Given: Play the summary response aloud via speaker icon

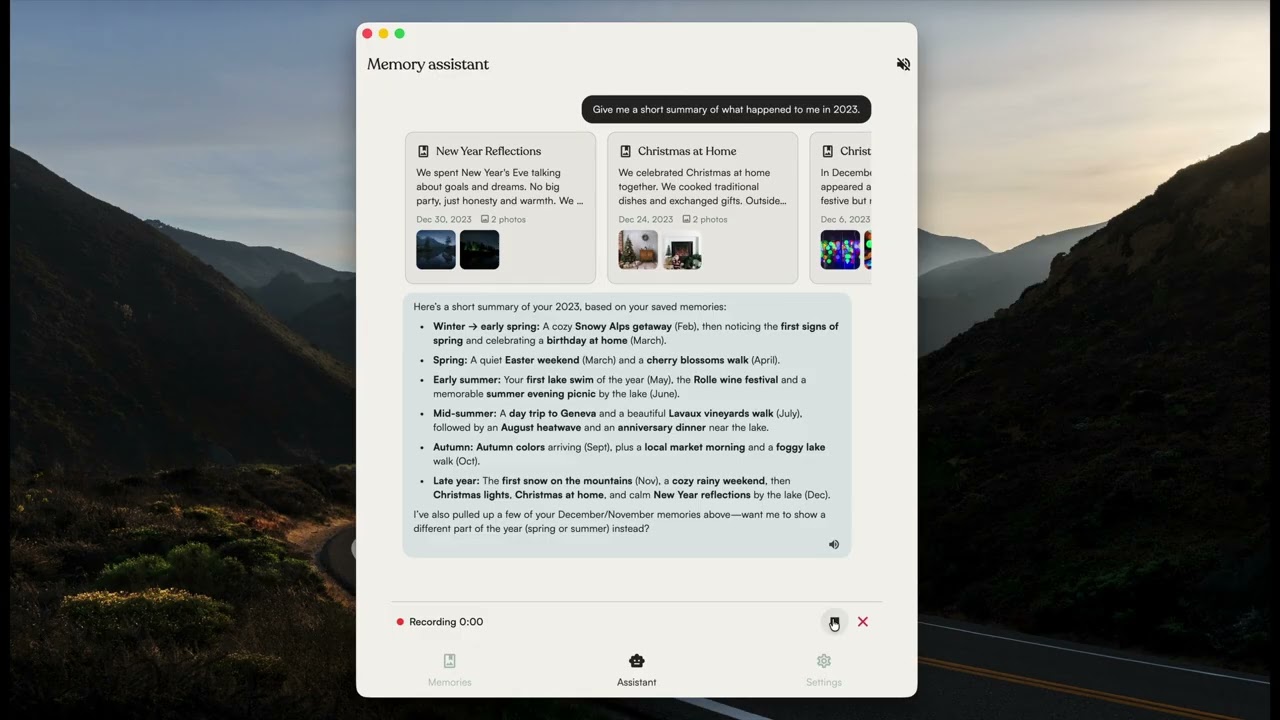Looking at the screenshot, I should pyautogui.click(x=834, y=545).
